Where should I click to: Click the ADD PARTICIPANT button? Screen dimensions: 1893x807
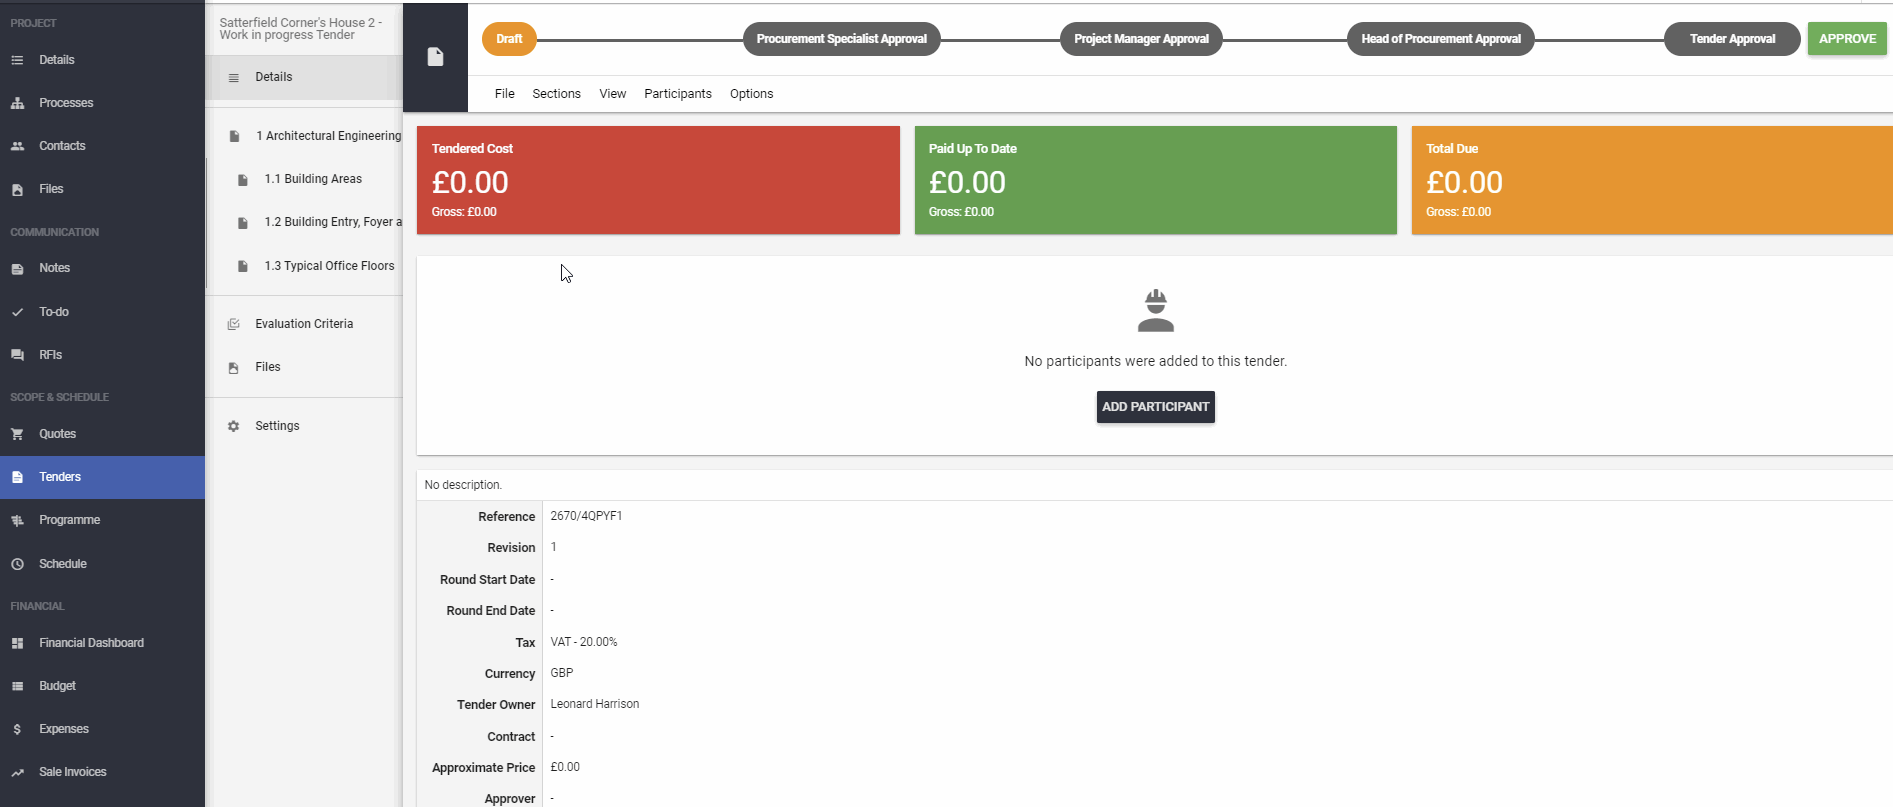(x=1155, y=407)
